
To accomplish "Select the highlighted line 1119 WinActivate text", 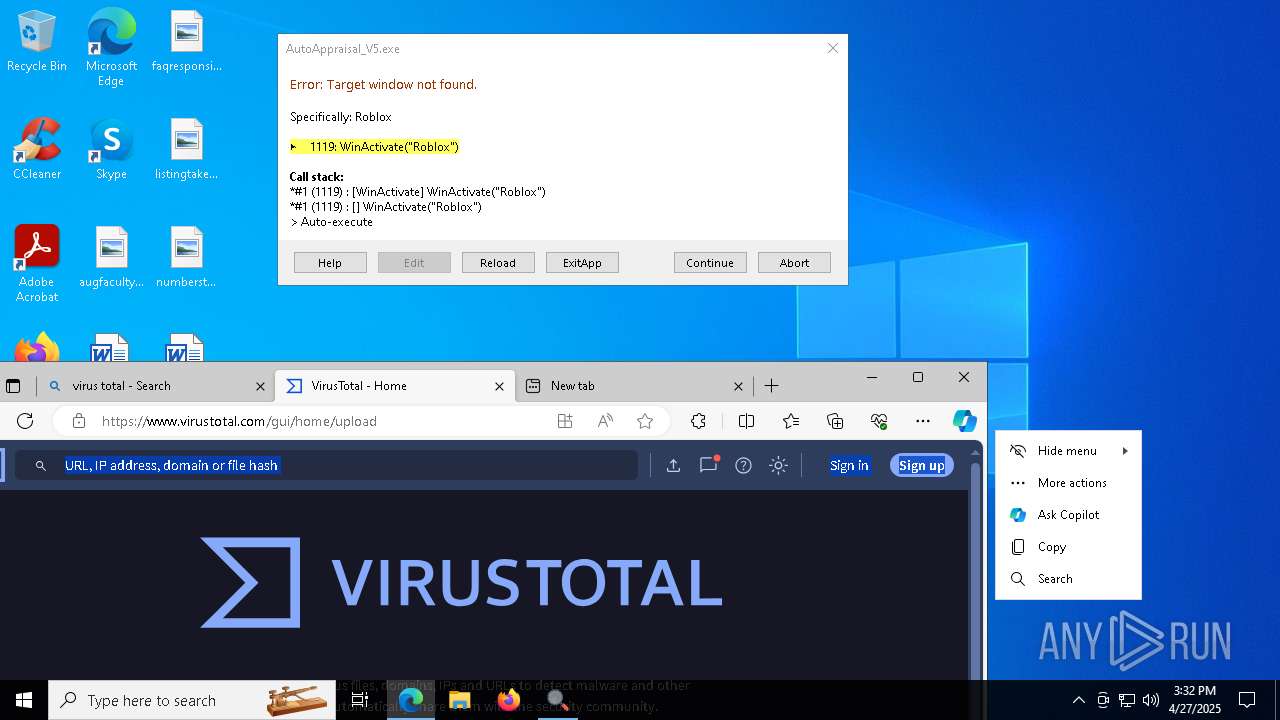I will 374,147.
